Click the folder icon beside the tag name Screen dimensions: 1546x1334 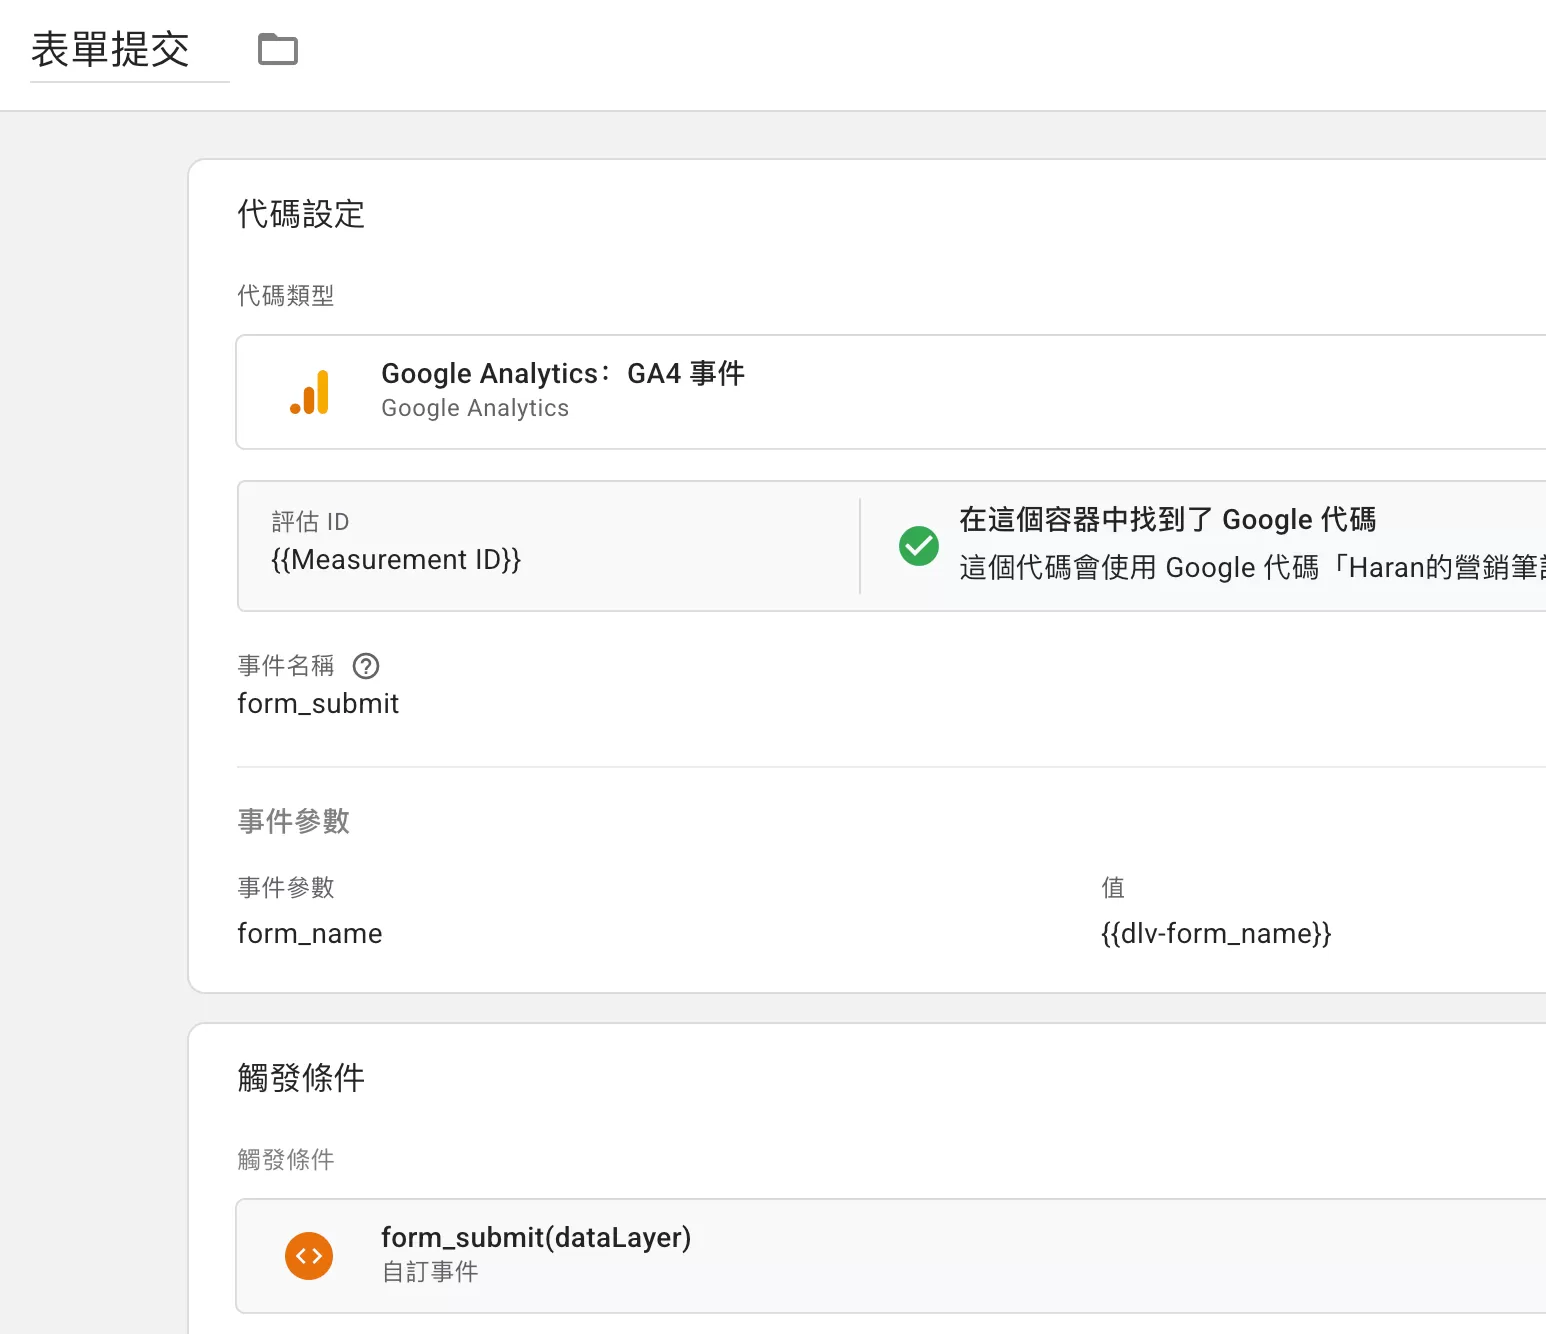(278, 49)
